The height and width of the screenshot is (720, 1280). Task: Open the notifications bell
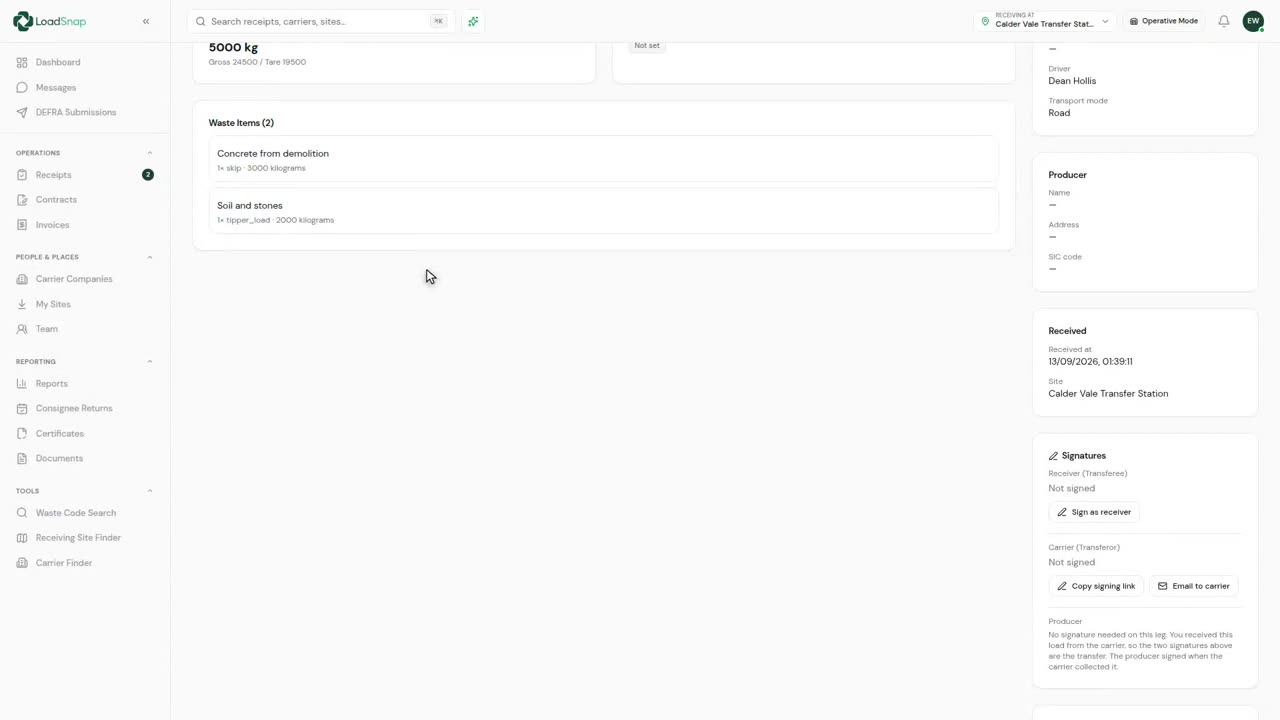click(x=1223, y=21)
